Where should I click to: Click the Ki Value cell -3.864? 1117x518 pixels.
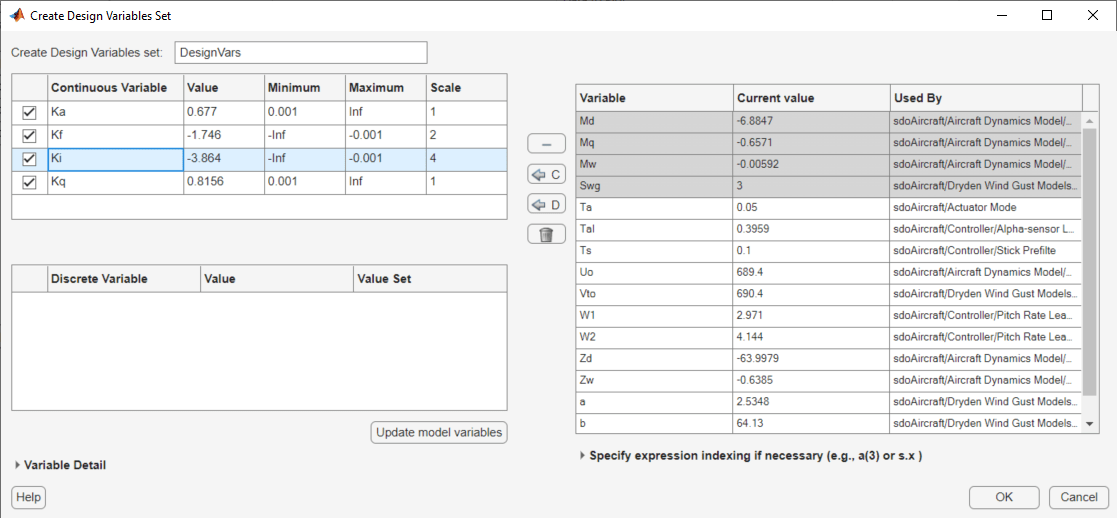(223, 160)
